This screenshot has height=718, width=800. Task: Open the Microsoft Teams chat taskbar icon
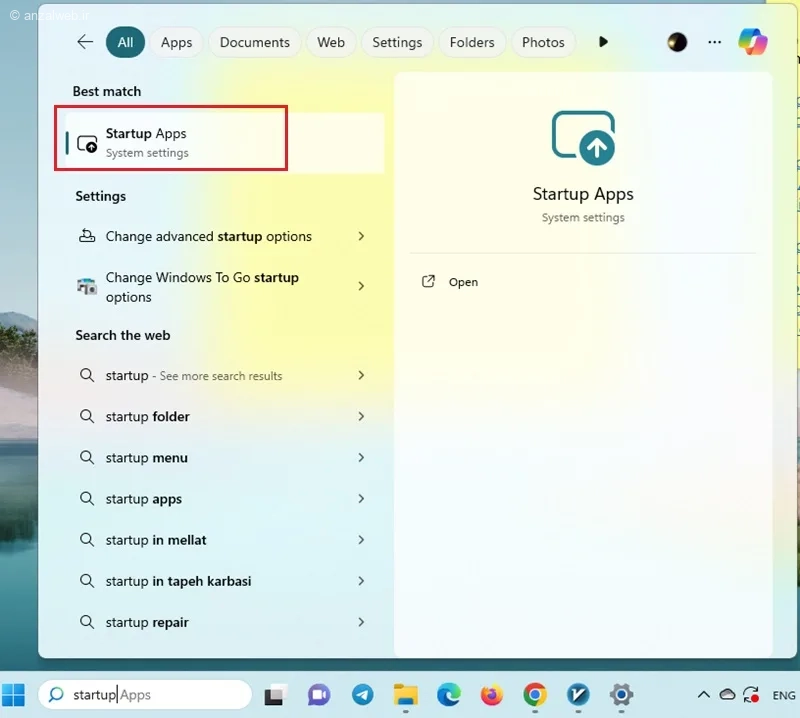click(x=318, y=694)
